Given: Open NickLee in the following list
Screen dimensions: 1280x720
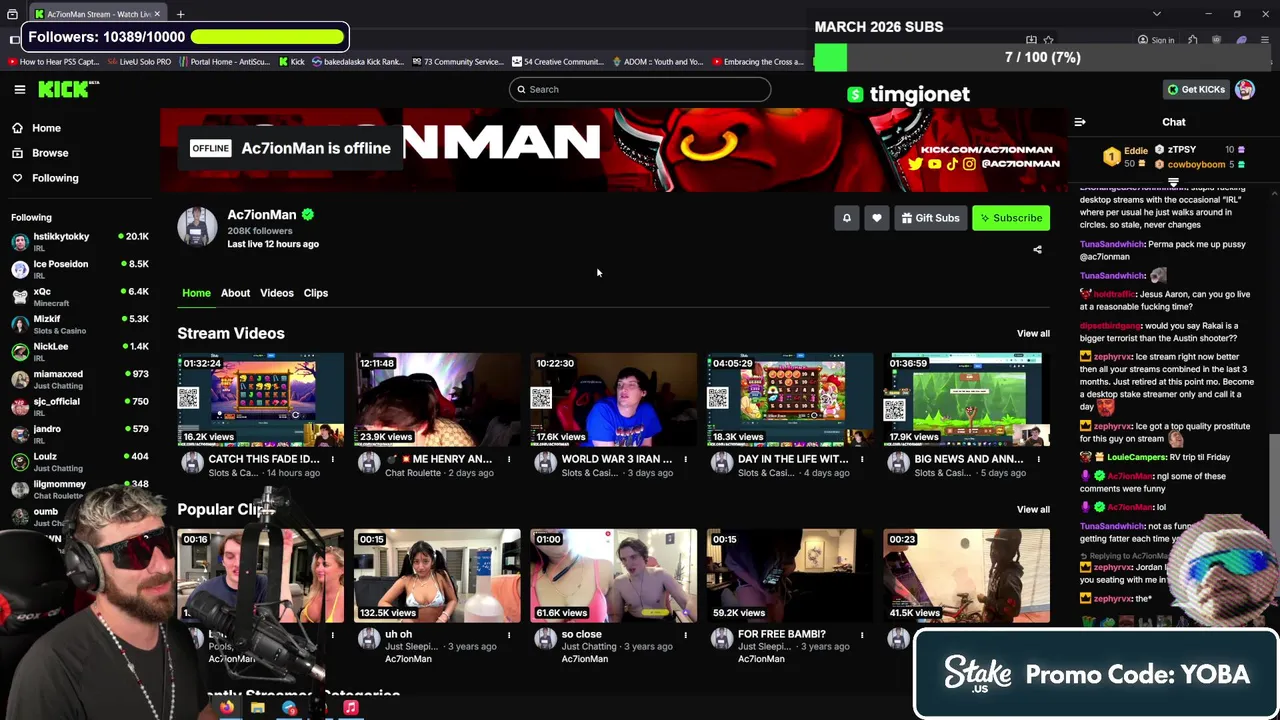Looking at the screenshot, I should coord(80,352).
